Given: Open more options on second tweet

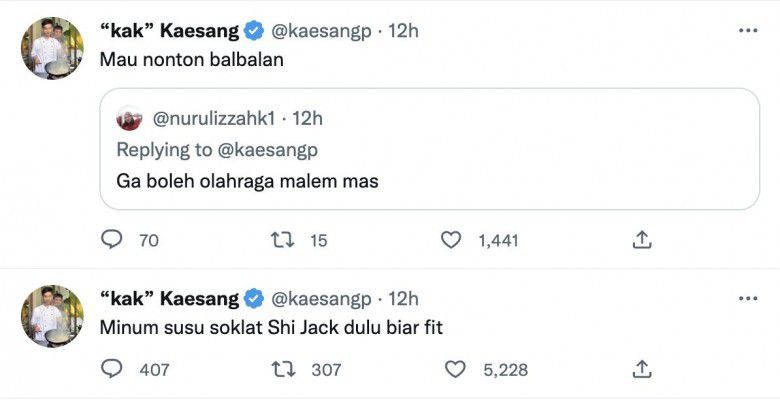Looking at the screenshot, I should [x=748, y=299].
